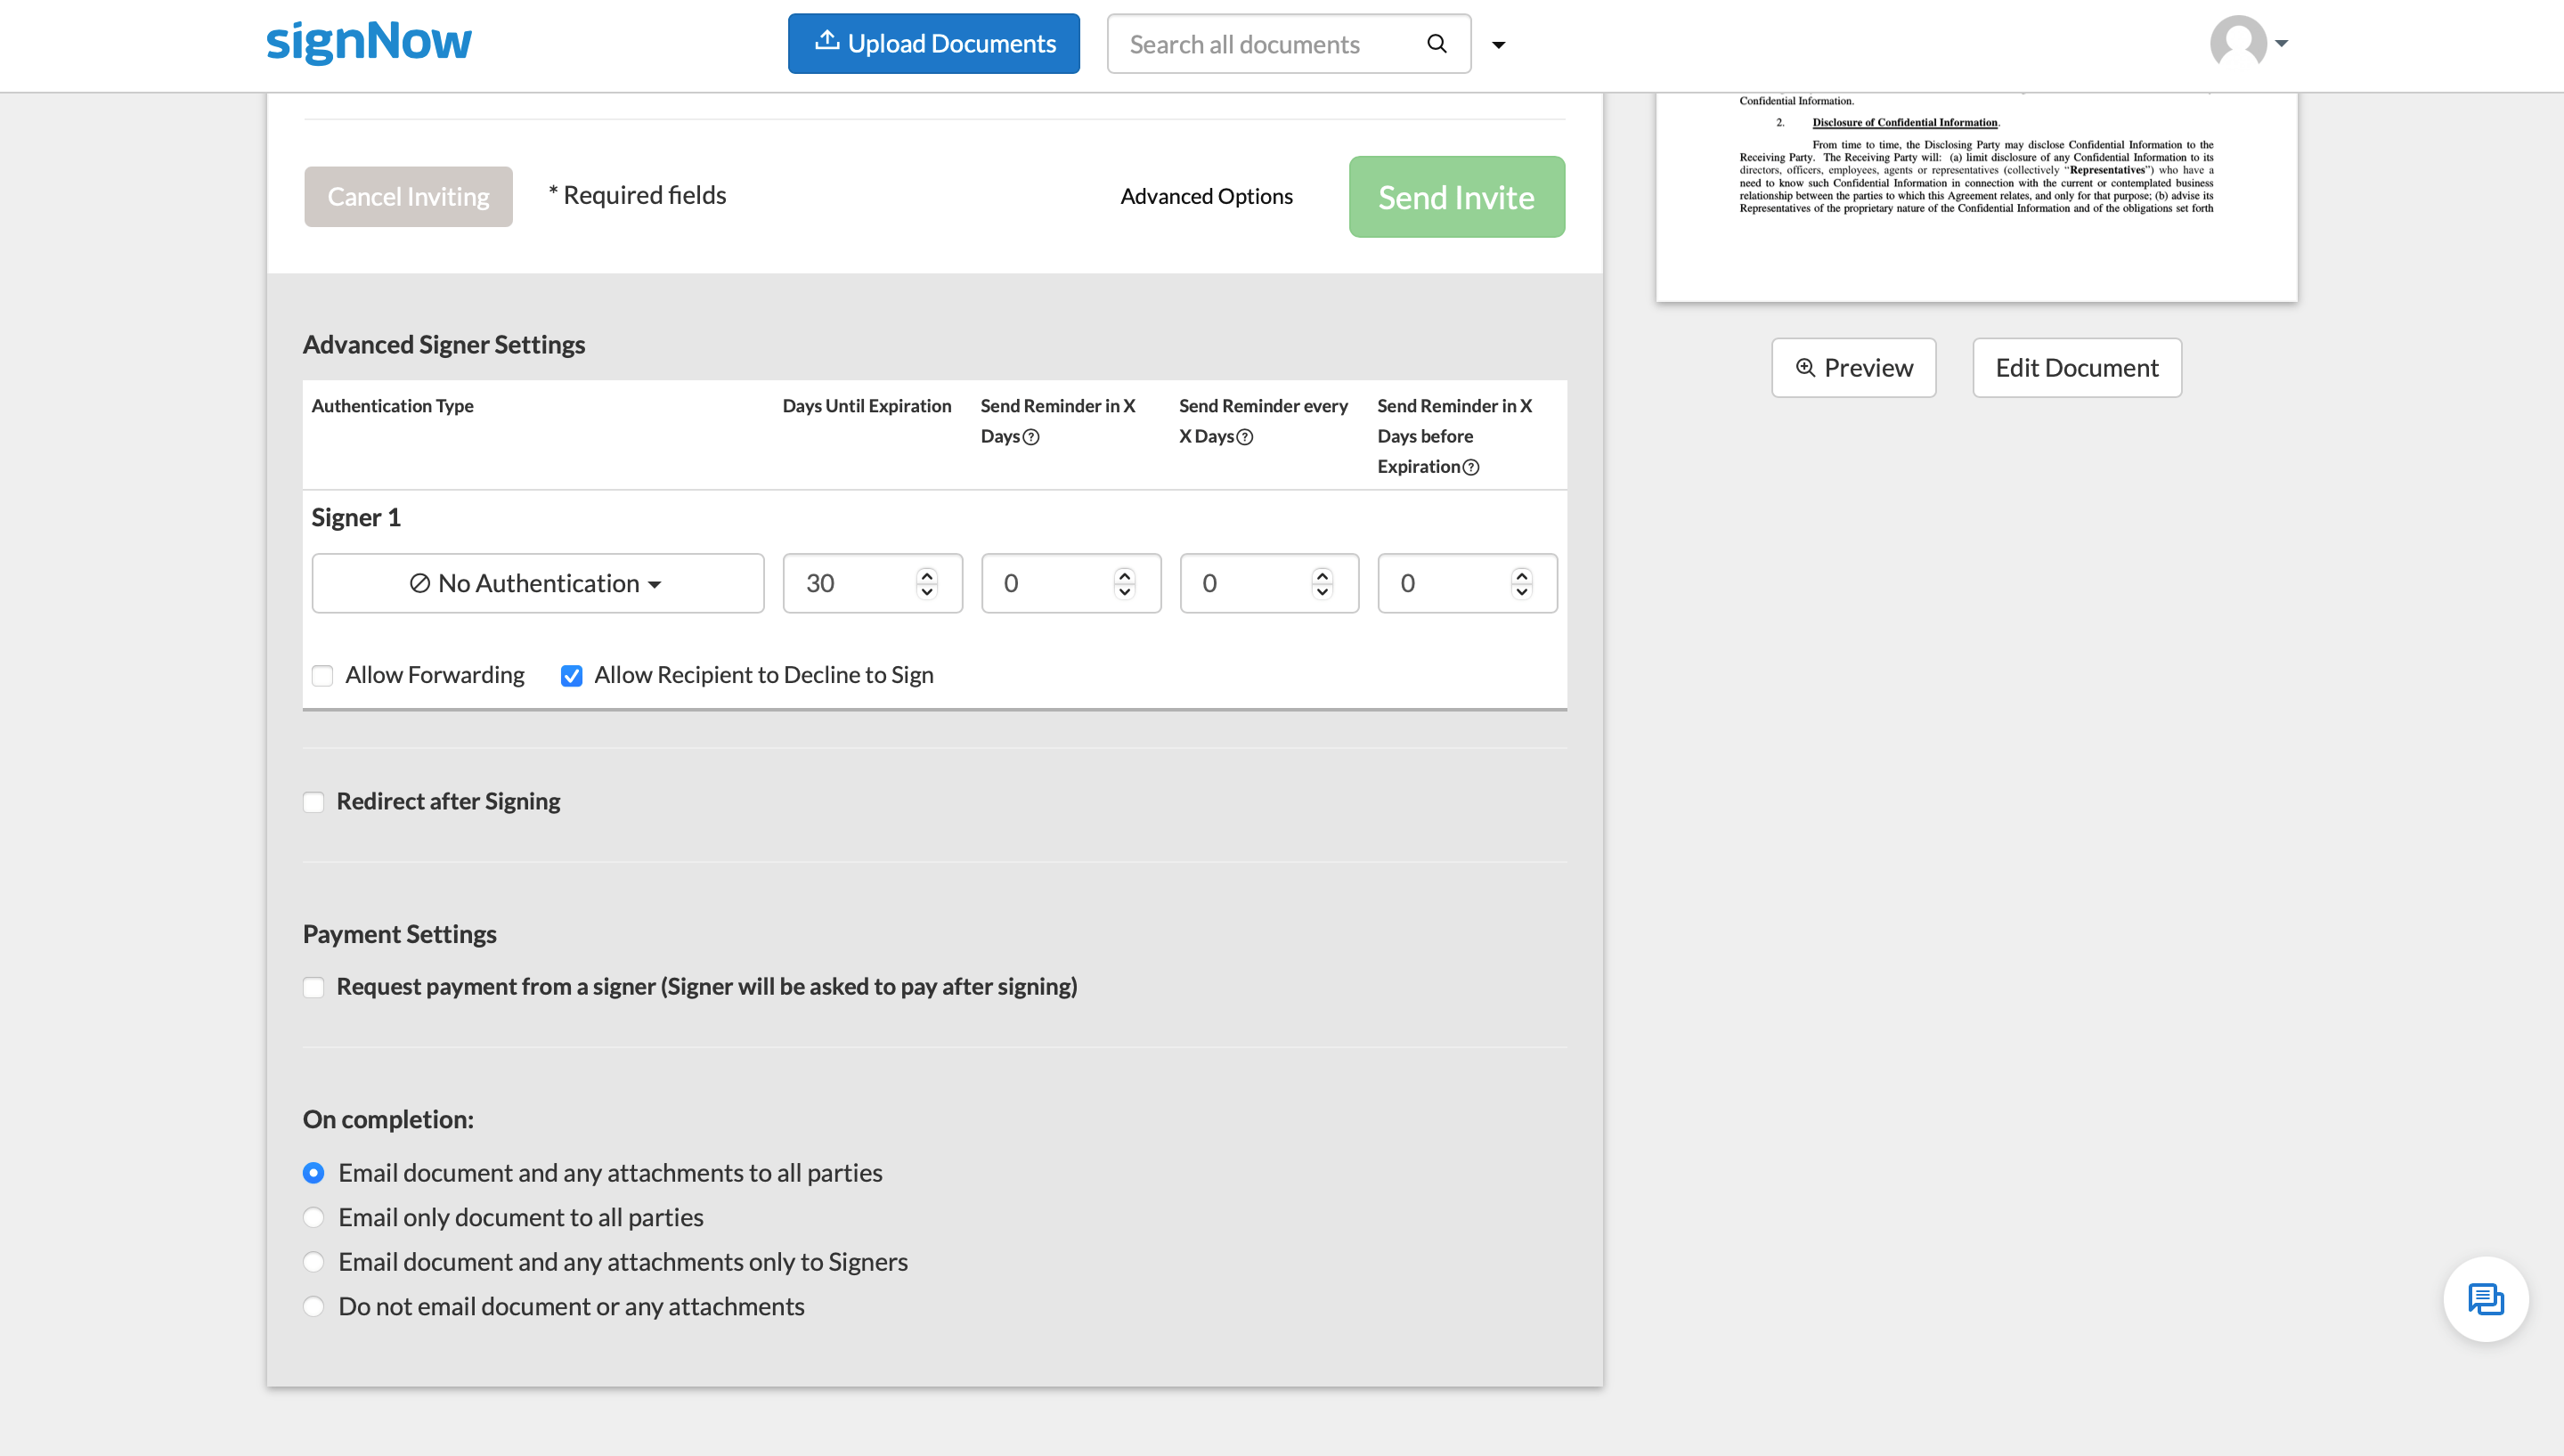Viewport: 2564px width, 1456px height.
Task: Click help icon for Send Reminder in X Days
Action: (x=1031, y=437)
